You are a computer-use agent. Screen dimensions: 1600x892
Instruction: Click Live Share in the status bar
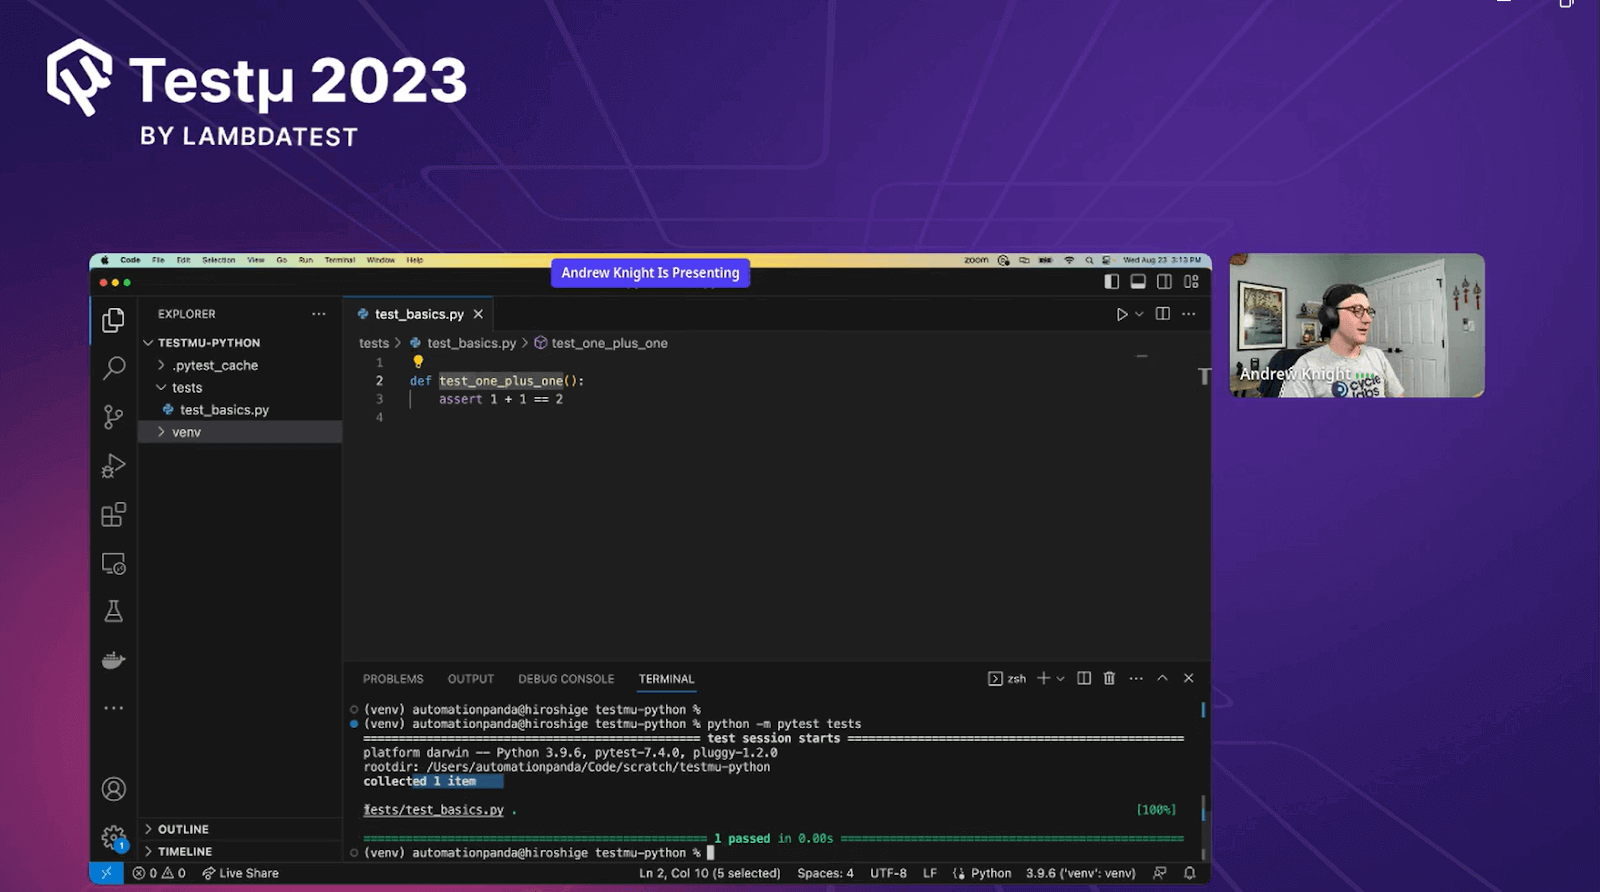(240, 873)
